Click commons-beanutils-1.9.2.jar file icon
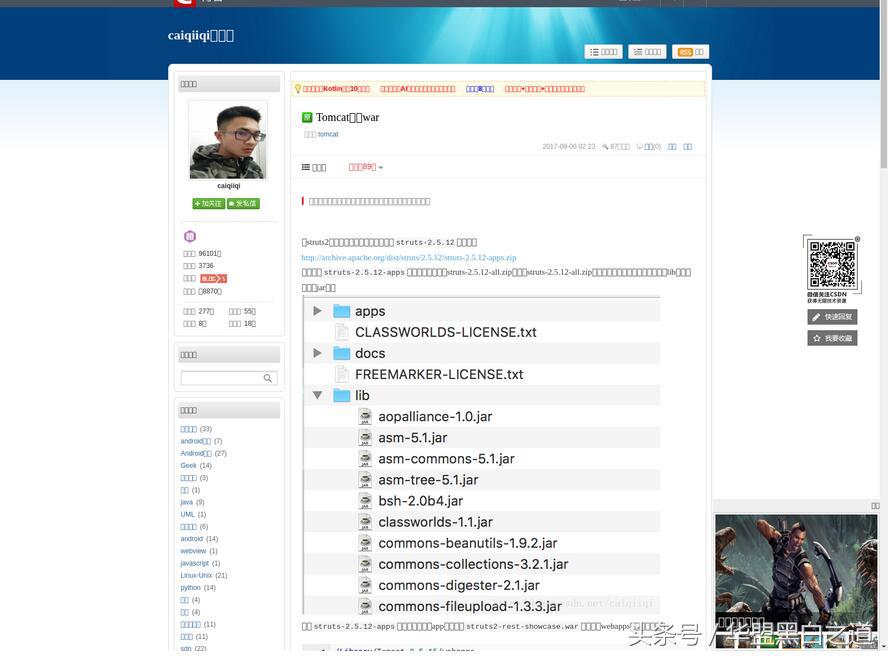889x656 pixels. coord(365,543)
